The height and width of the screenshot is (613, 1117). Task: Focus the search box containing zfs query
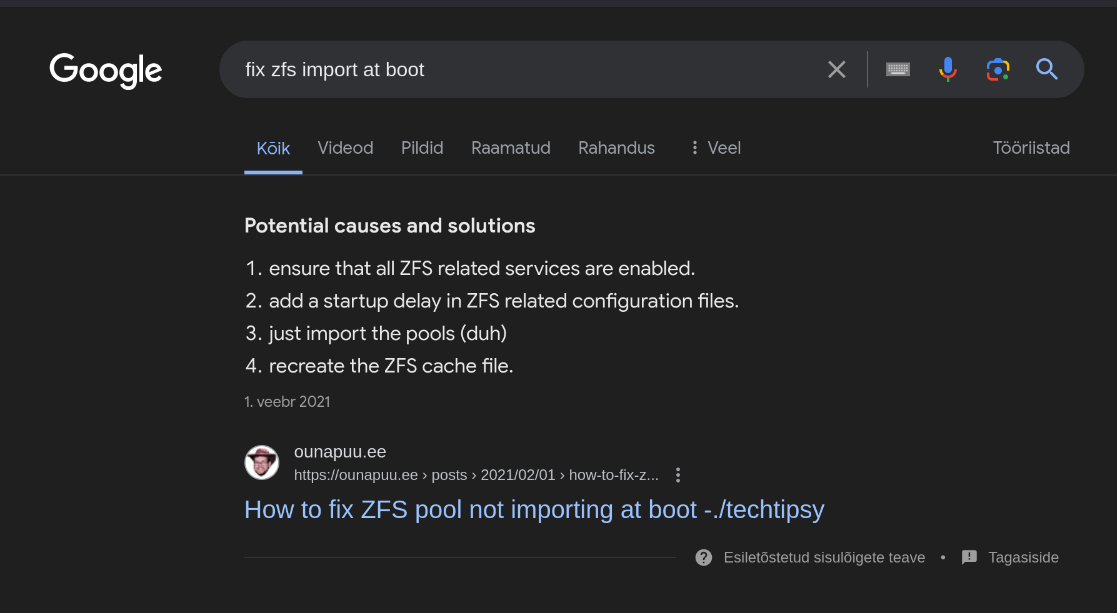[520, 69]
